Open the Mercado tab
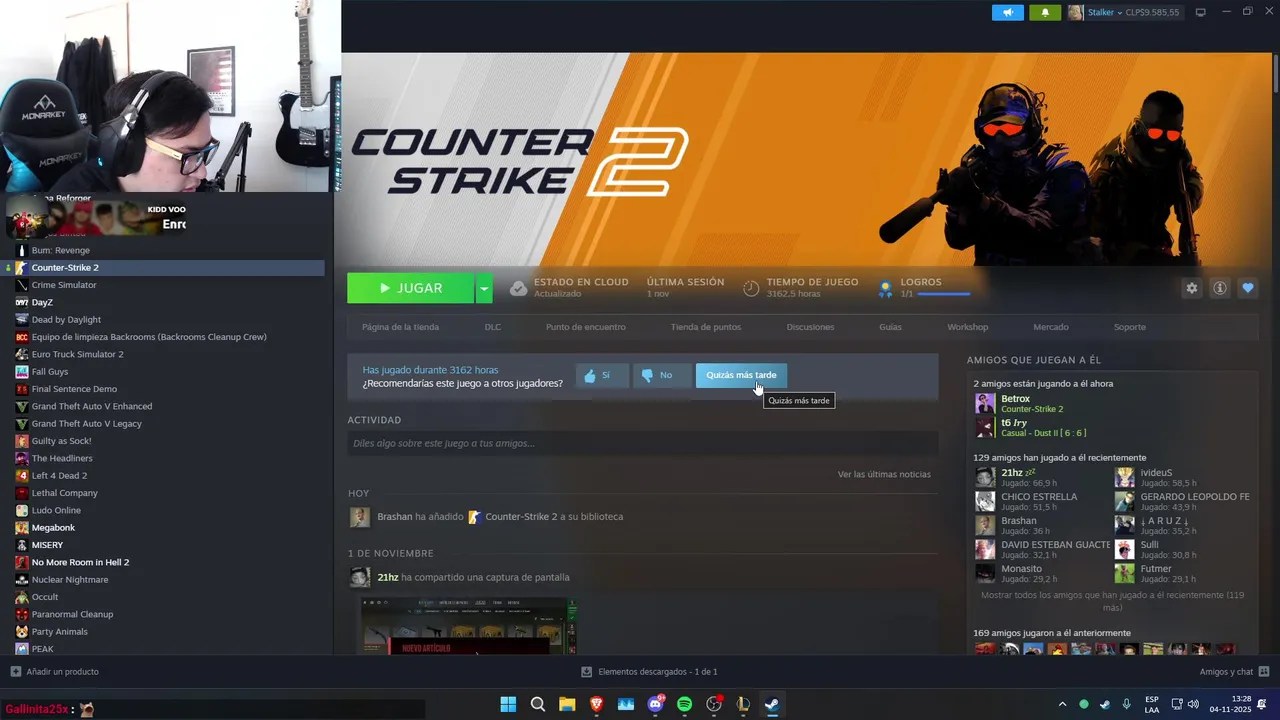 (x=1051, y=327)
